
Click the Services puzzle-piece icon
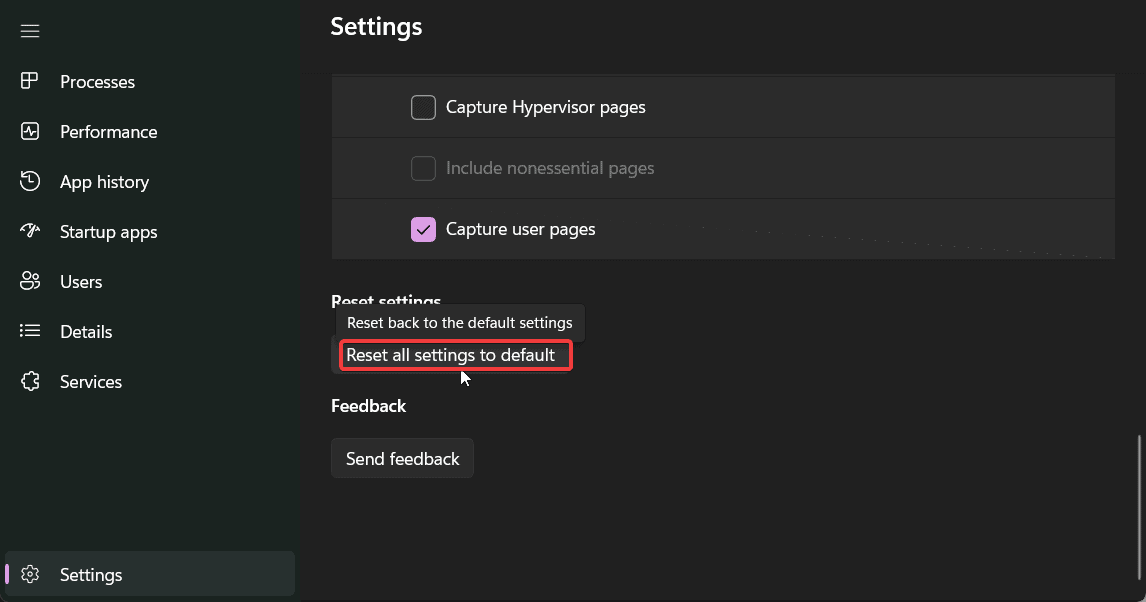[x=30, y=381]
